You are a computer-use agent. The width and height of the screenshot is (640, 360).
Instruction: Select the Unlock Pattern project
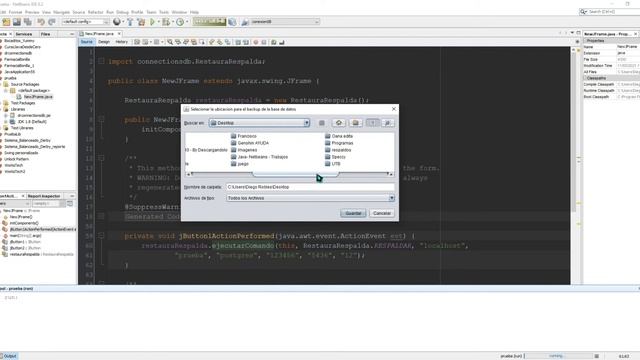click(17, 159)
